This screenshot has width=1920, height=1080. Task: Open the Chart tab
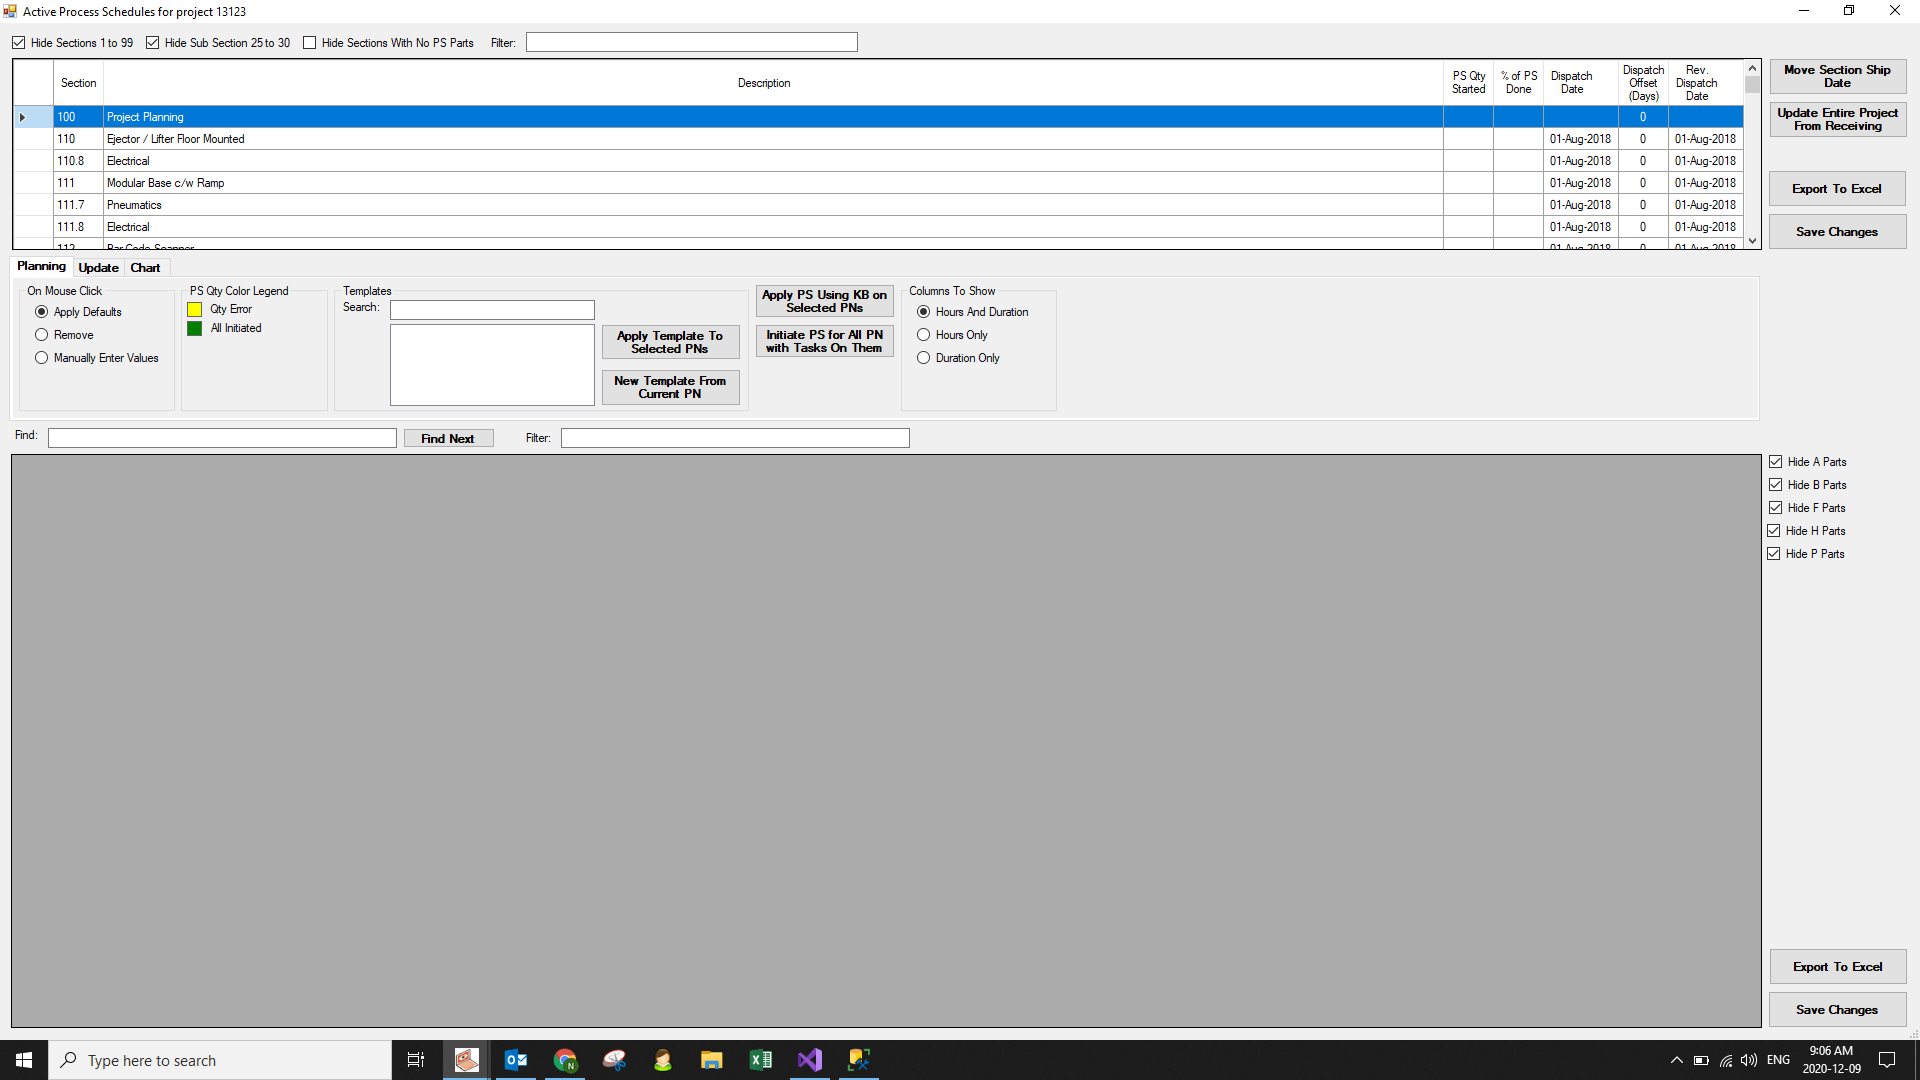point(145,268)
